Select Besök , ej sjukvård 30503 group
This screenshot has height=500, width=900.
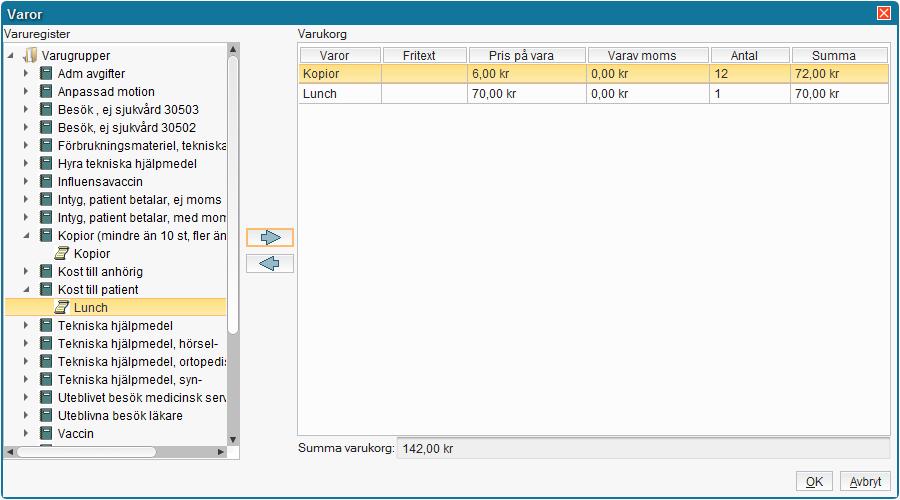click(128, 110)
